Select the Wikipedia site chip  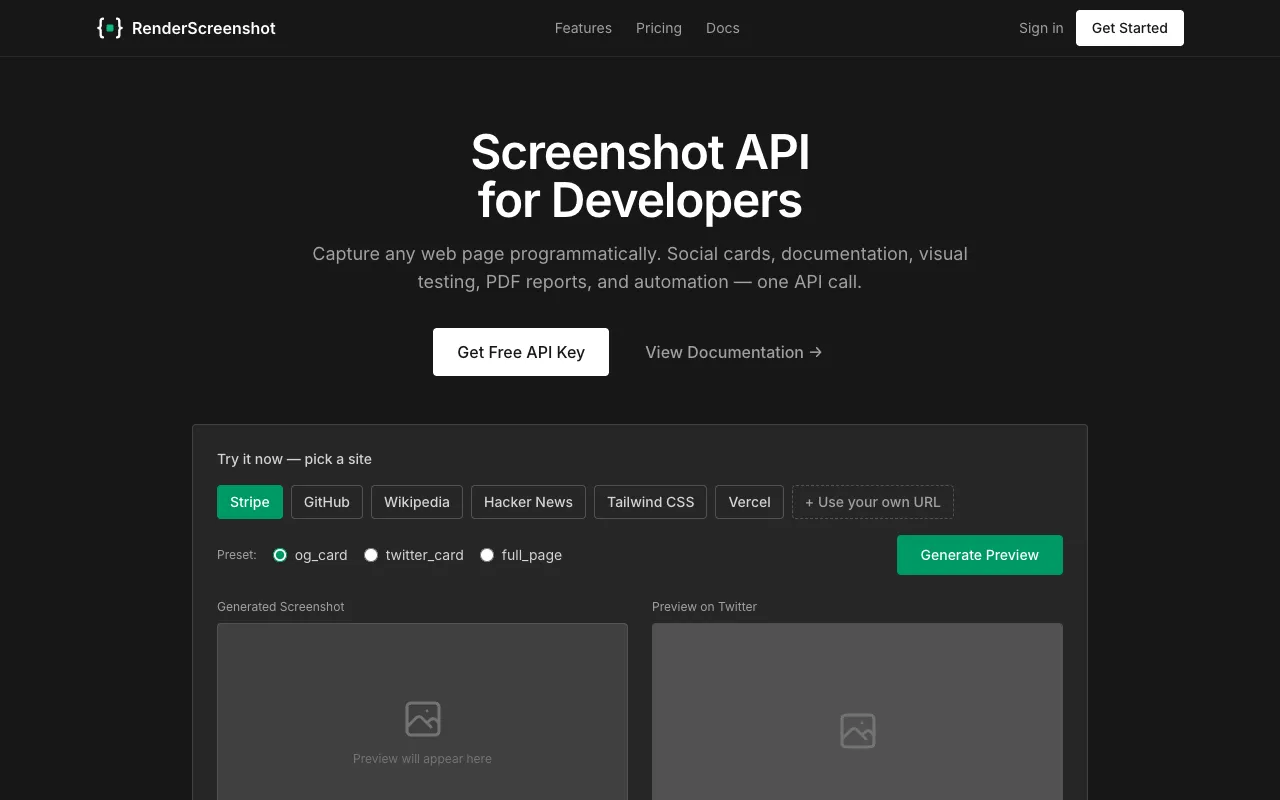[417, 502]
